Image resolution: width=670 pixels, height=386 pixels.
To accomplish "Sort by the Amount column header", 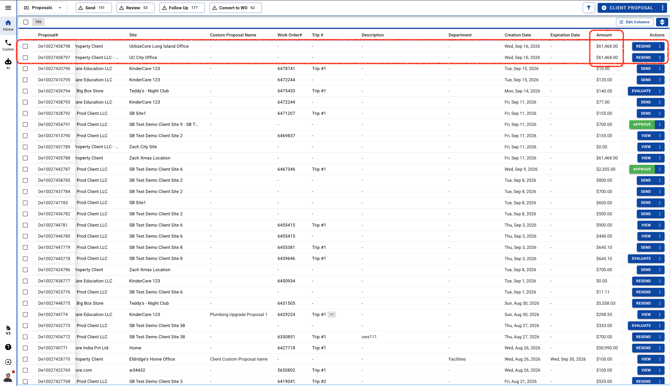I will 604,35.
